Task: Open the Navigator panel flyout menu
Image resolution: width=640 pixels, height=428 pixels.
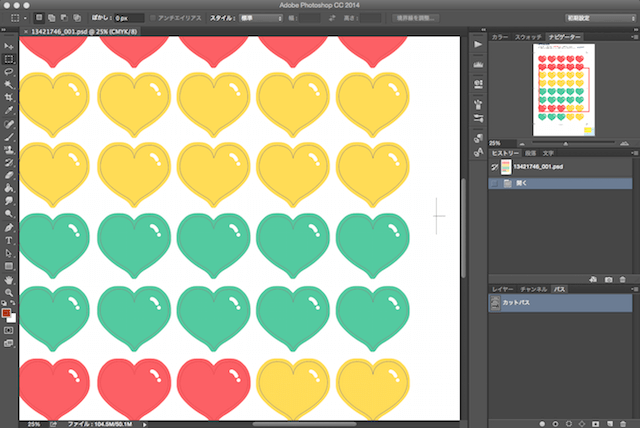Action: [635, 37]
